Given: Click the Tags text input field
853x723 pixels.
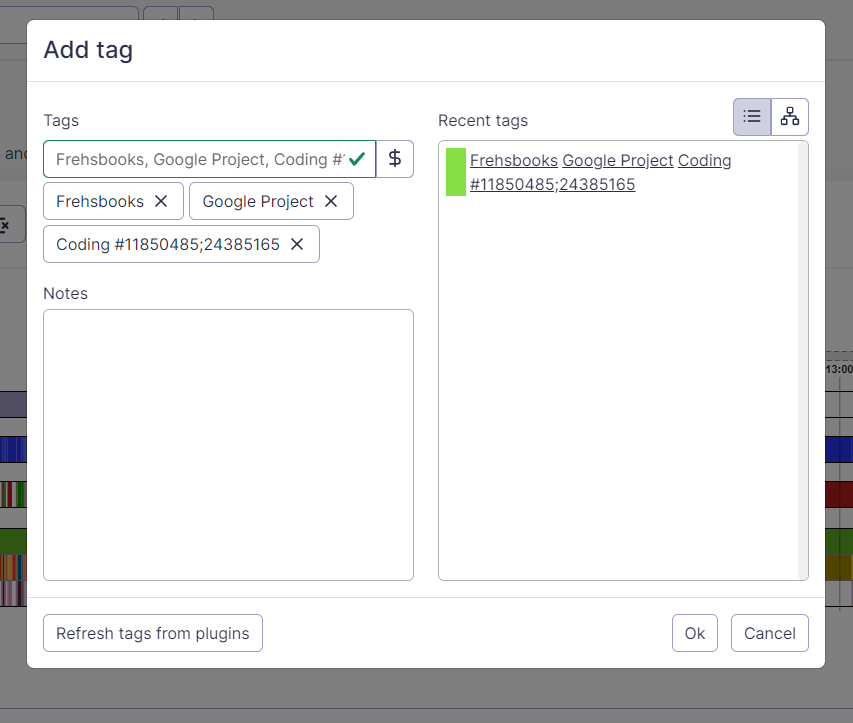Looking at the screenshot, I should [198, 159].
